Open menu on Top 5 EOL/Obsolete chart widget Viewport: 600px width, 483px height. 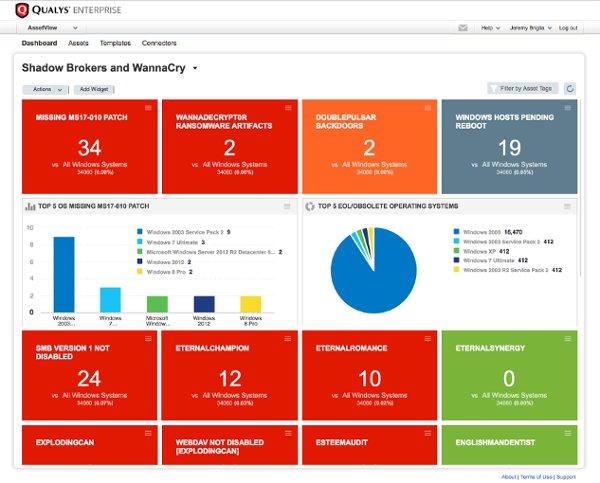coord(567,206)
